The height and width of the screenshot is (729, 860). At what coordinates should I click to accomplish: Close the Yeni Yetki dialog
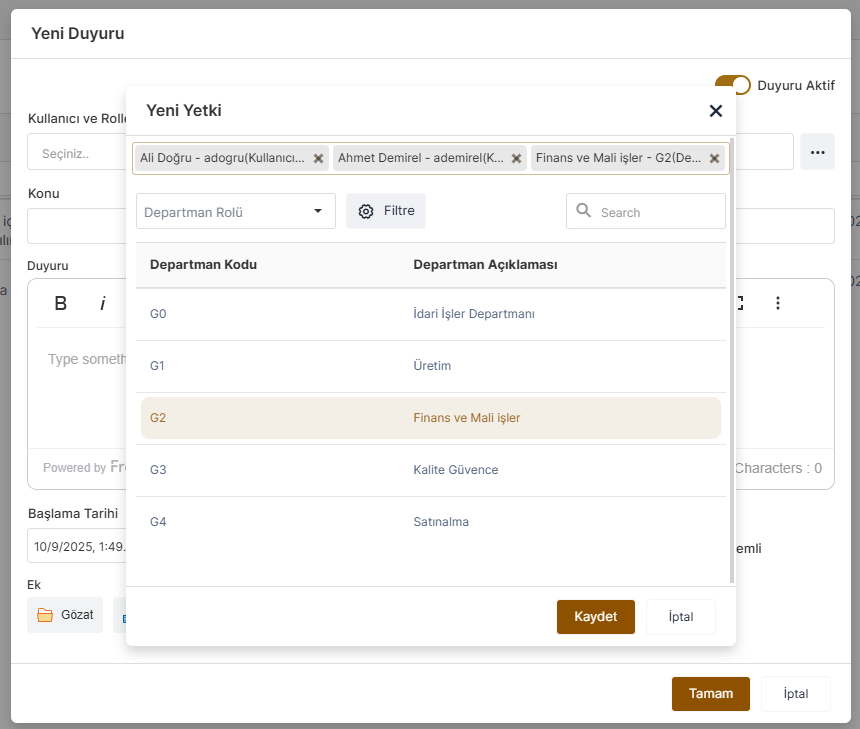(716, 111)
